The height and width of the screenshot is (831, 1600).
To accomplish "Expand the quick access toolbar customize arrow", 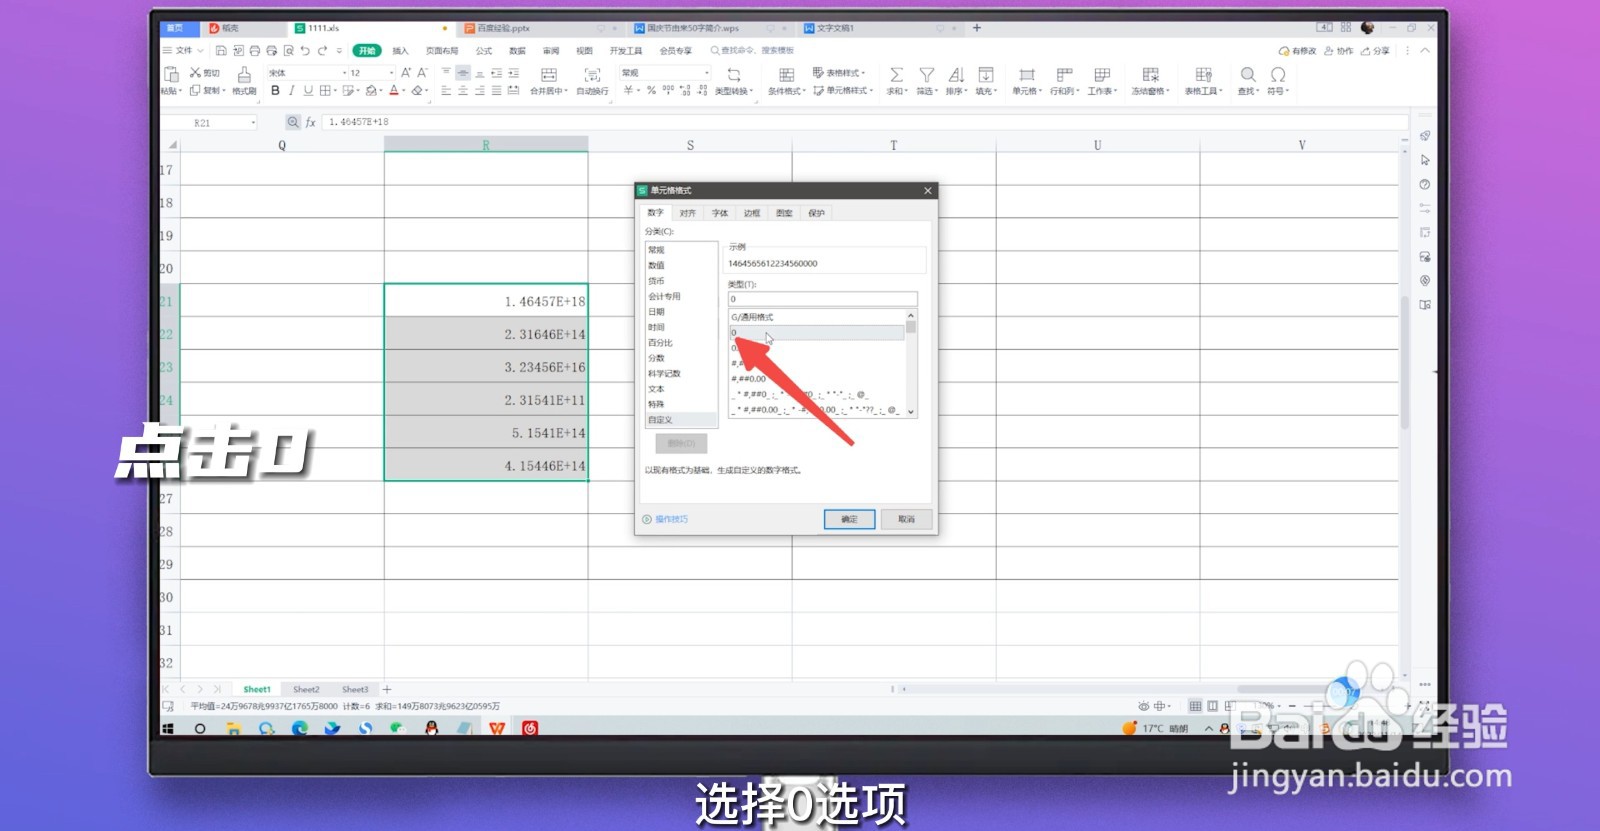I will click(x=339, y=50).
